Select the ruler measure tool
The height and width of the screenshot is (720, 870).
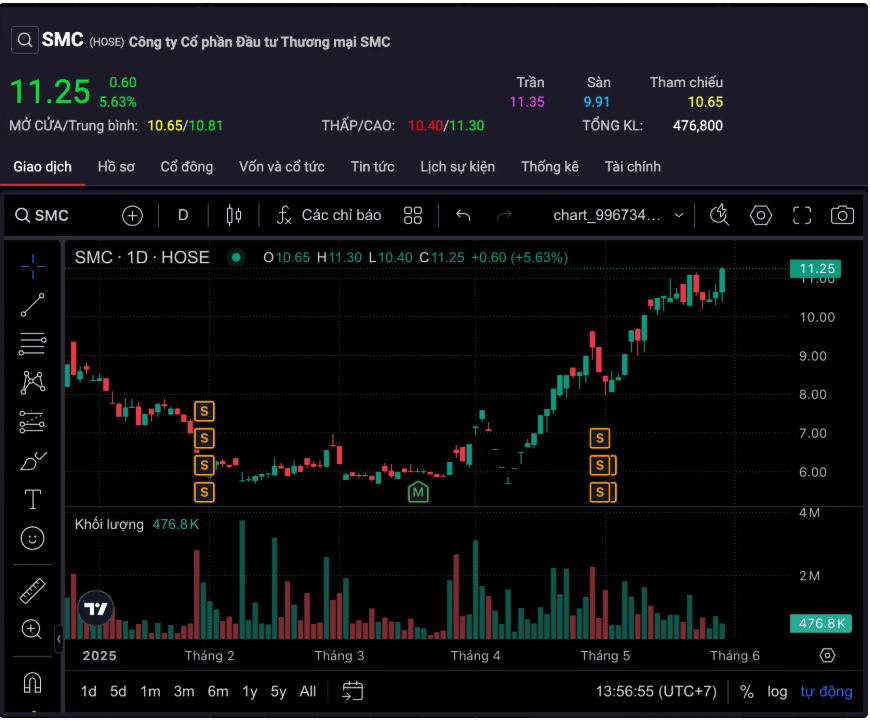(x=32, y=591)
